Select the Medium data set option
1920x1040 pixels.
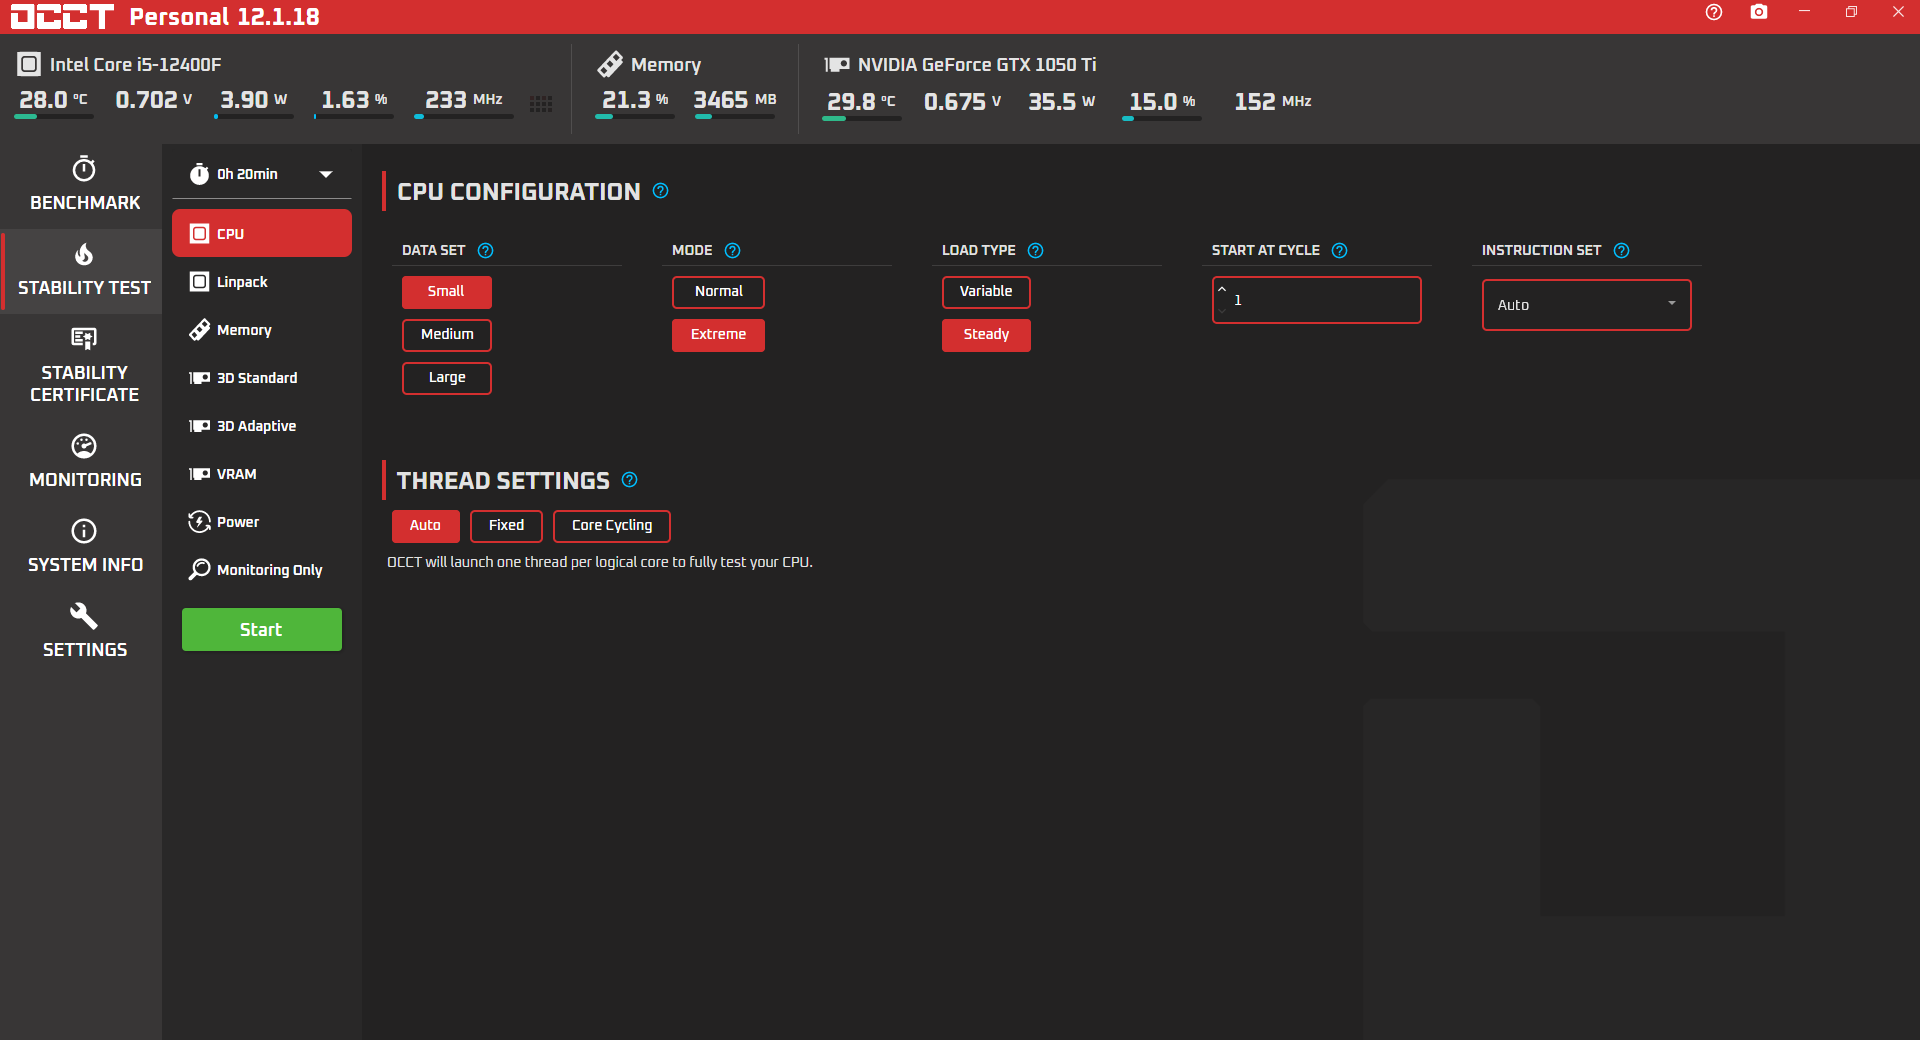point(447,335)
